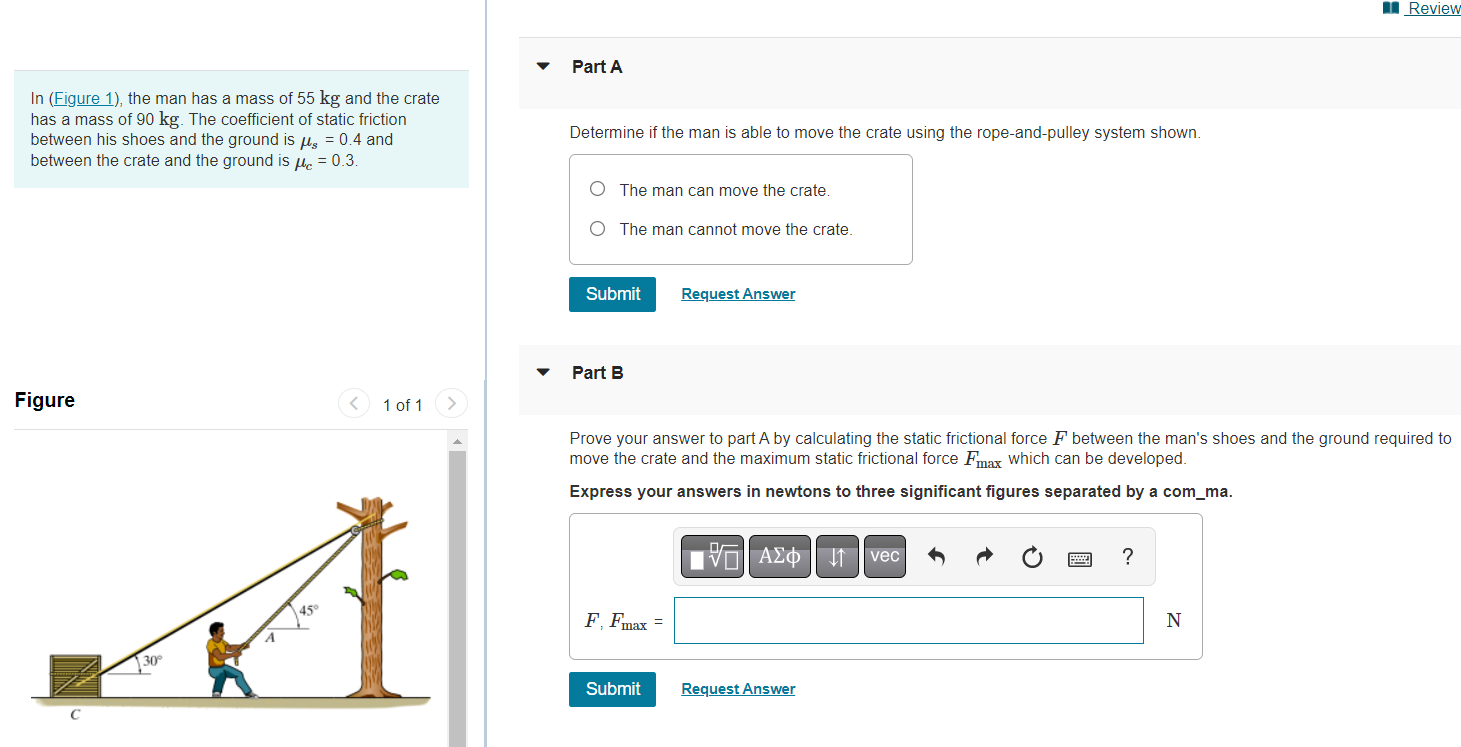Image resolution: width=1461 pixels, height=747 pixels.
Task: Select "The man can move the crate"
Action: (597, 188)
